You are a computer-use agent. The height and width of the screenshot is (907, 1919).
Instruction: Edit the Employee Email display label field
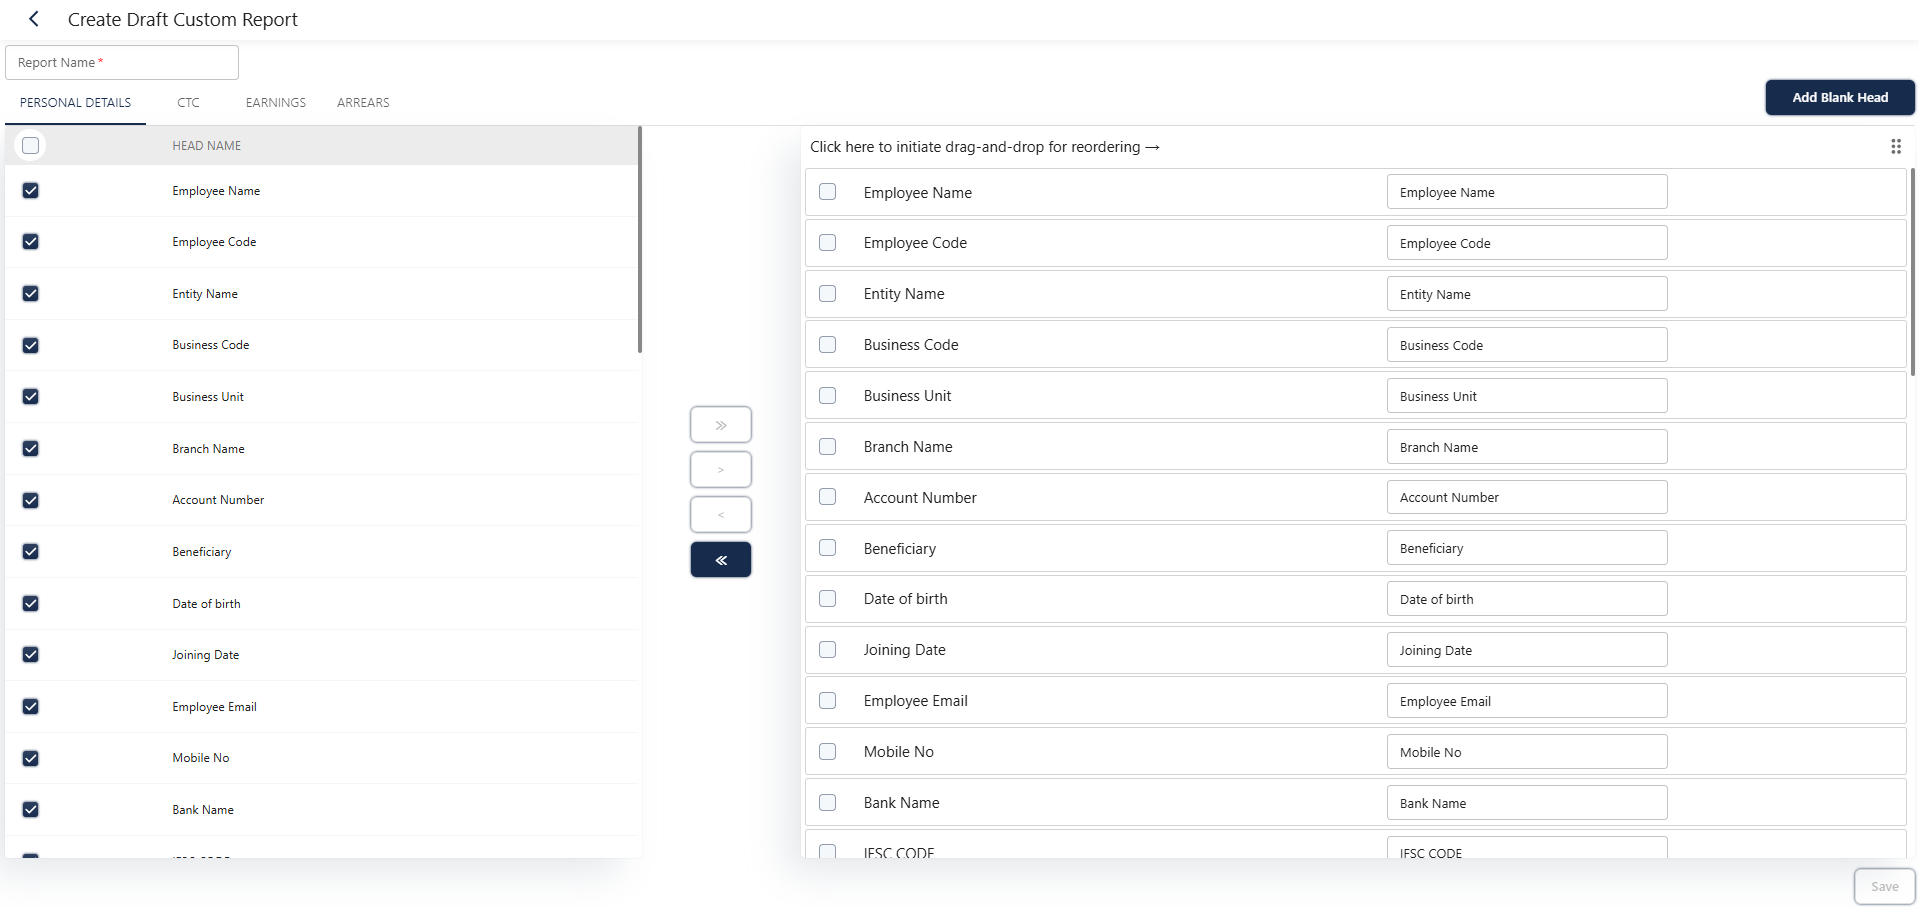[1527, 701]
